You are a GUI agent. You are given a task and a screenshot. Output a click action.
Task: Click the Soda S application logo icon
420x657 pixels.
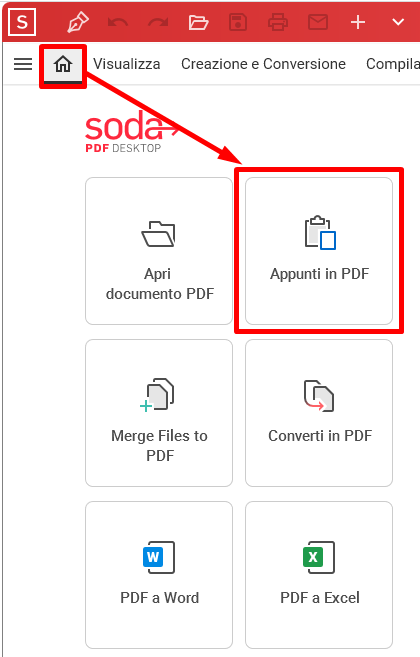point(22,22)
